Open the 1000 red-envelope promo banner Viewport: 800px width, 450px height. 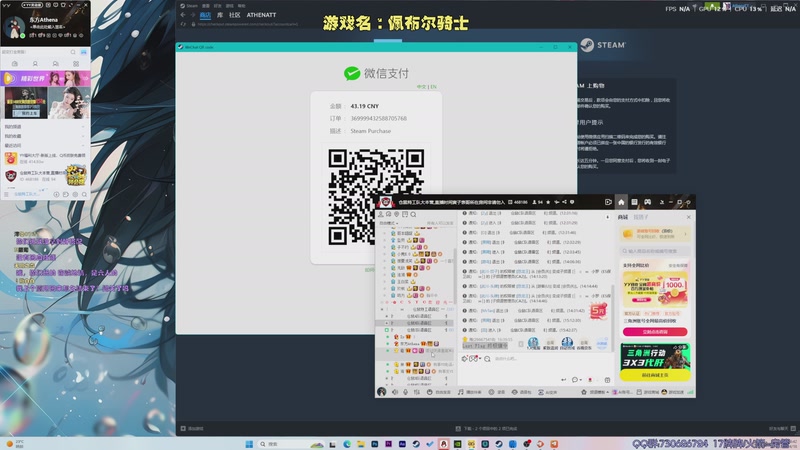pyautogui.click(x=655, y=288)
